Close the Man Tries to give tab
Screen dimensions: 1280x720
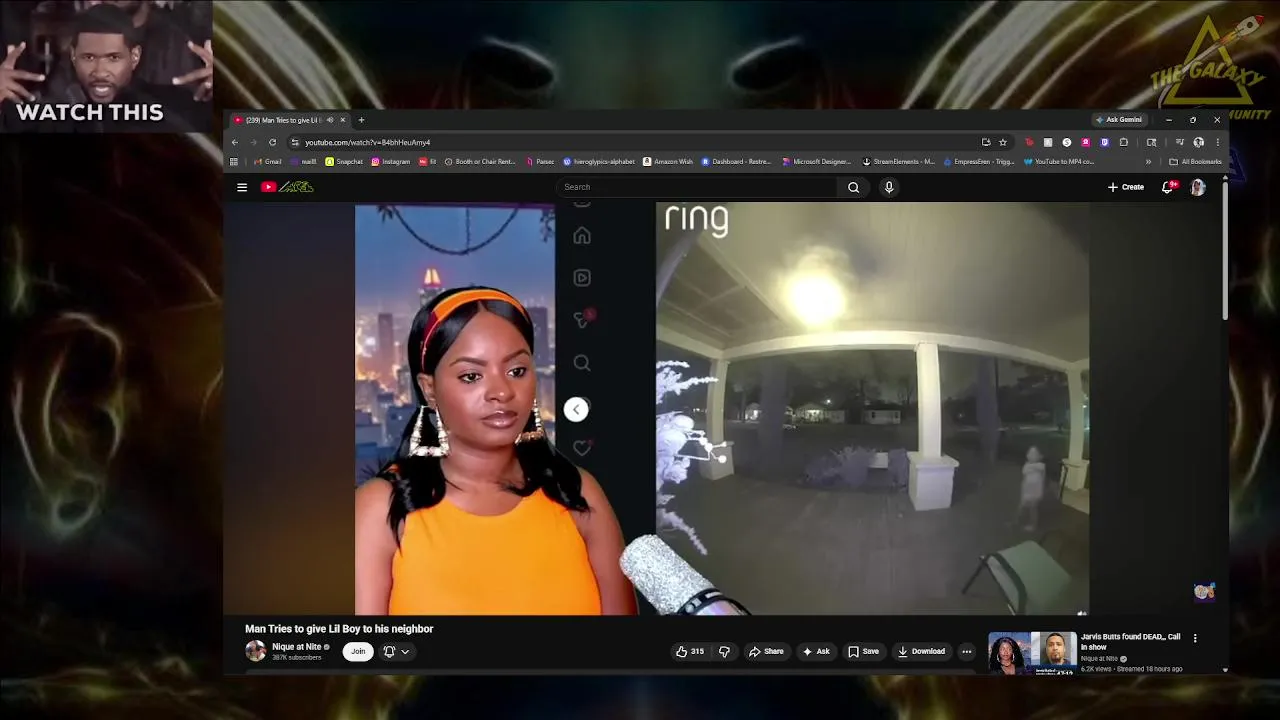click(342, 120)
